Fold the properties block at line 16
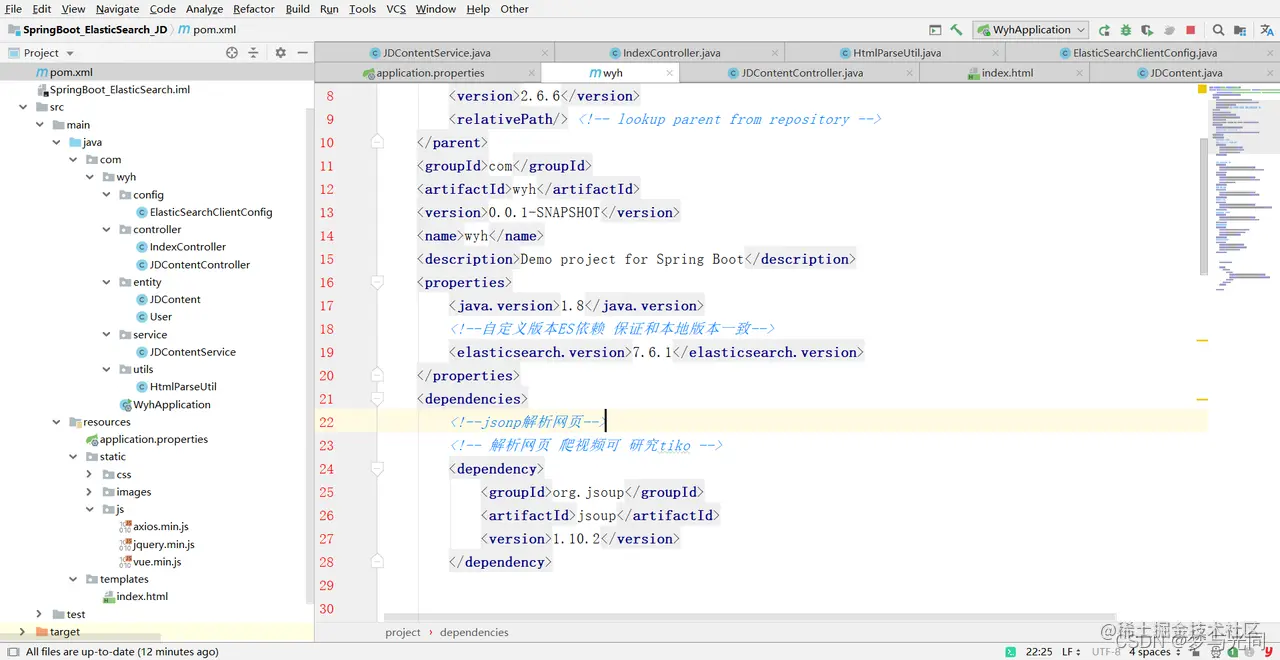 pyautogui.click(x=377, y=283)
